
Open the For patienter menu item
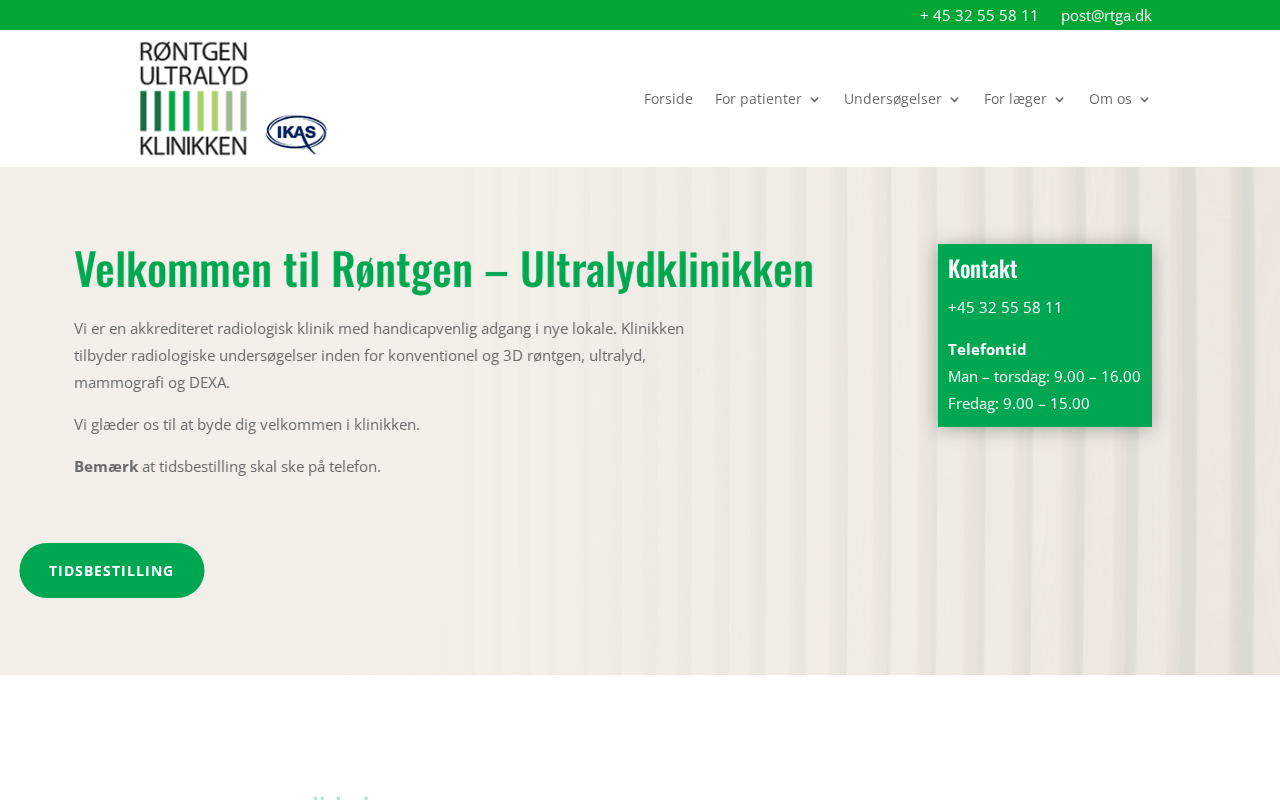point(758,99)
